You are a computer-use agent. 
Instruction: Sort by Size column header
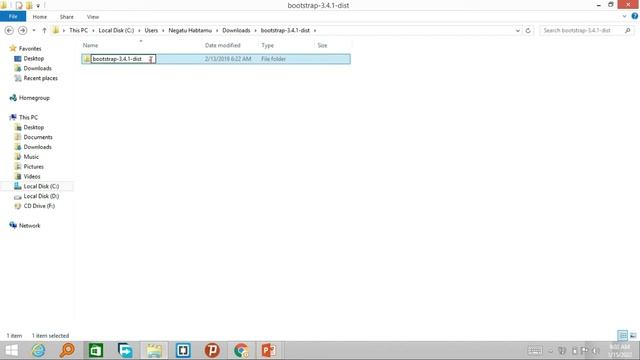[322, 45]
